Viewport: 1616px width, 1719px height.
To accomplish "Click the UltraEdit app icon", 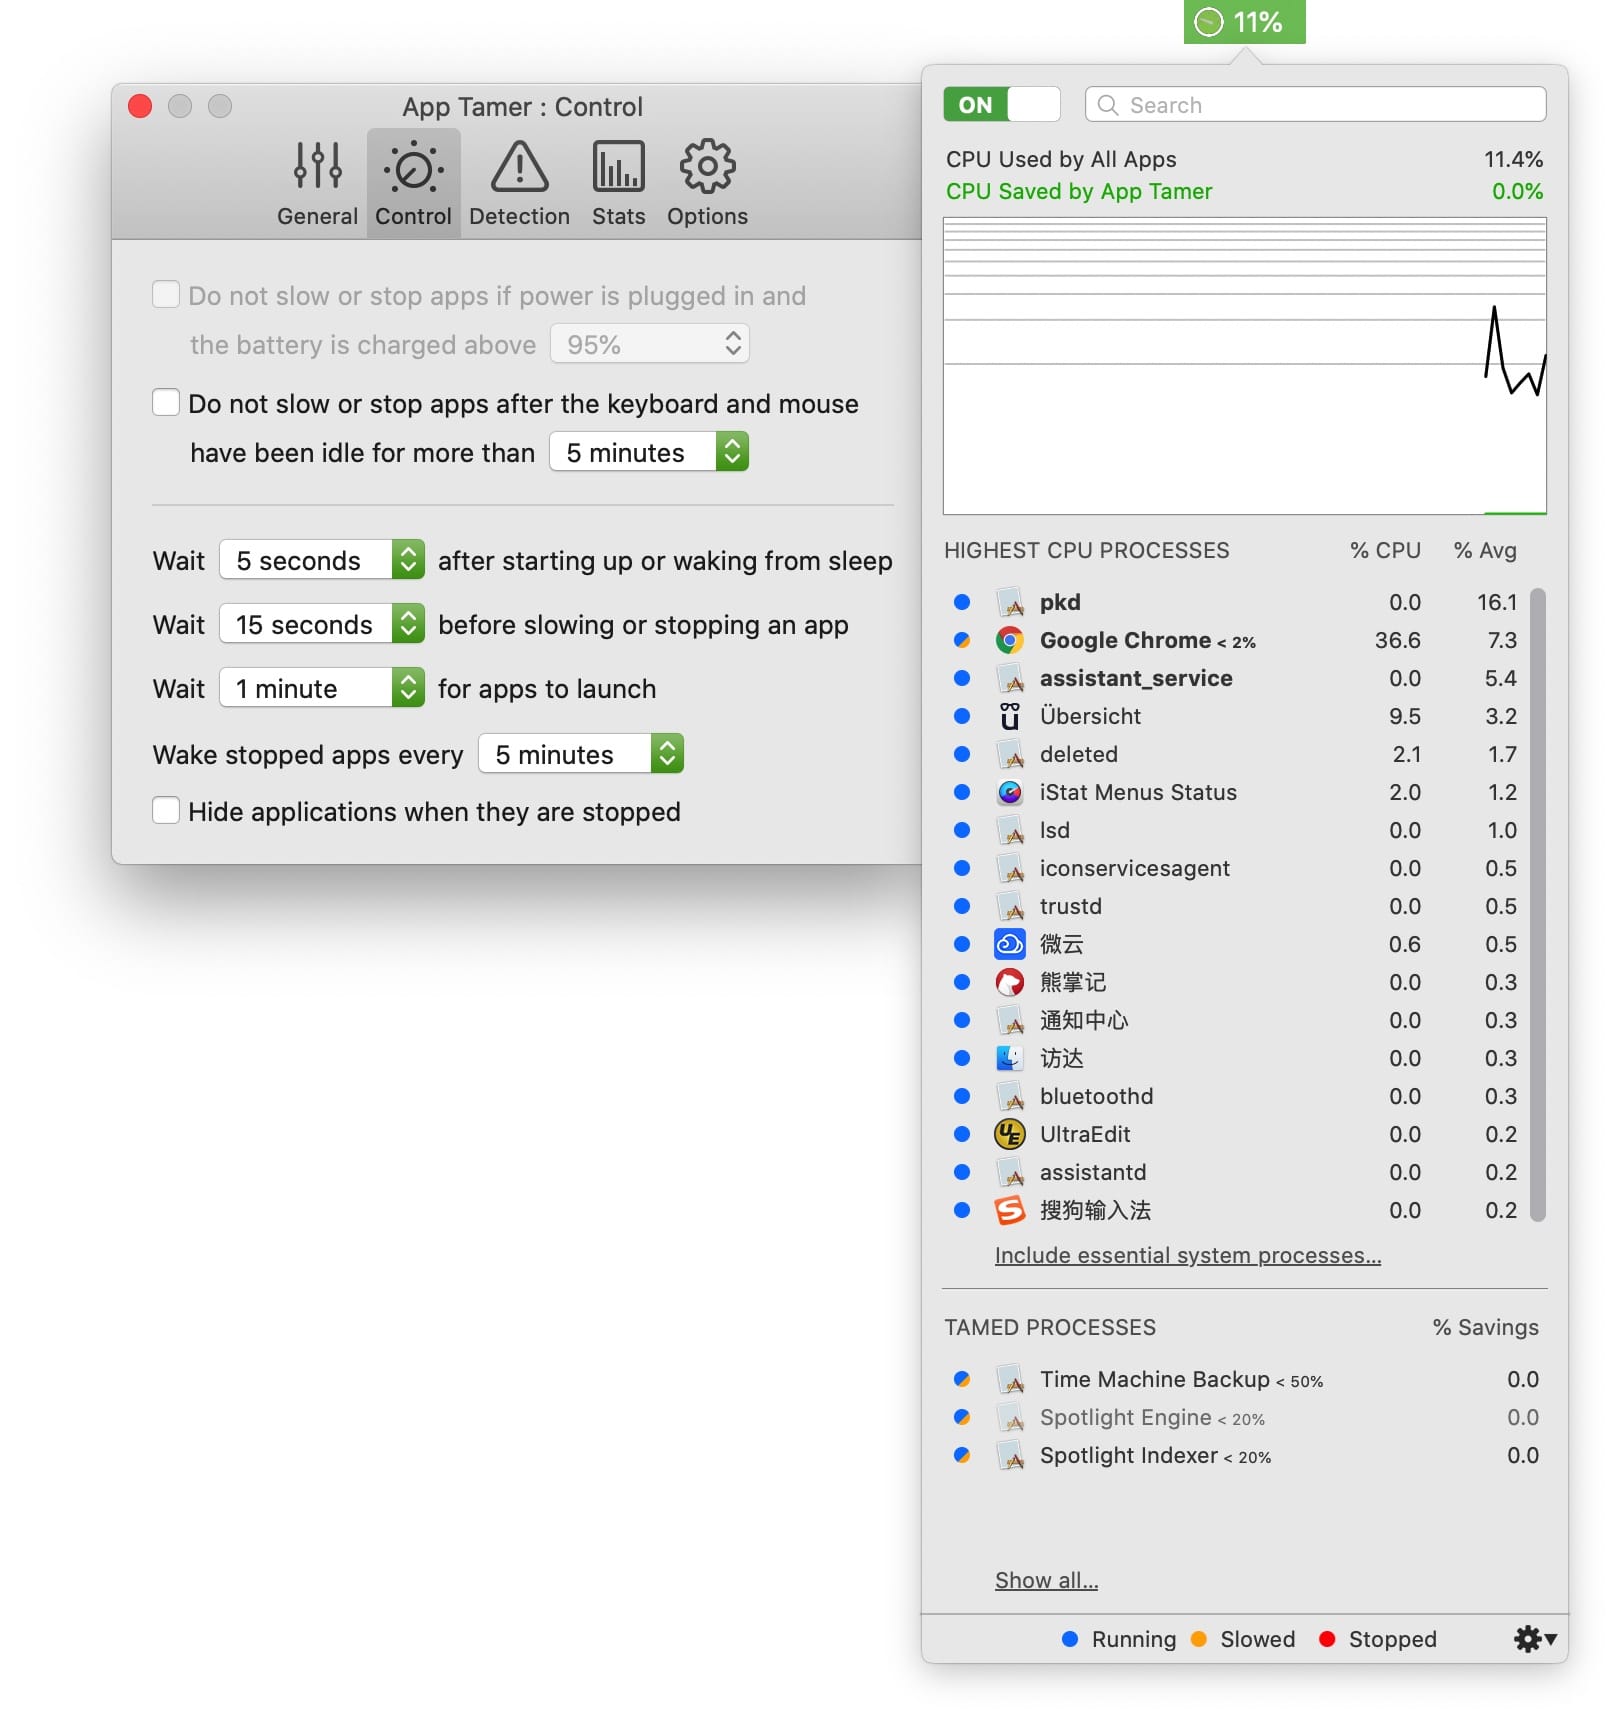I will [1009, 1134].
